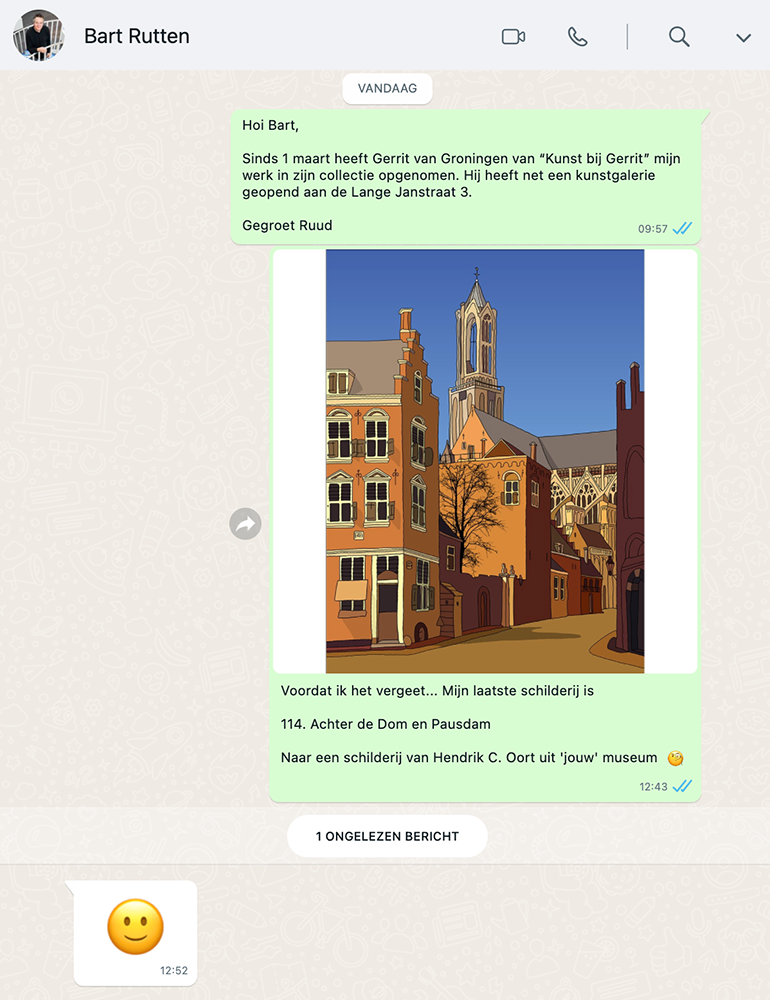Click the read receipt ticks next to 09:57

point(682,228)
